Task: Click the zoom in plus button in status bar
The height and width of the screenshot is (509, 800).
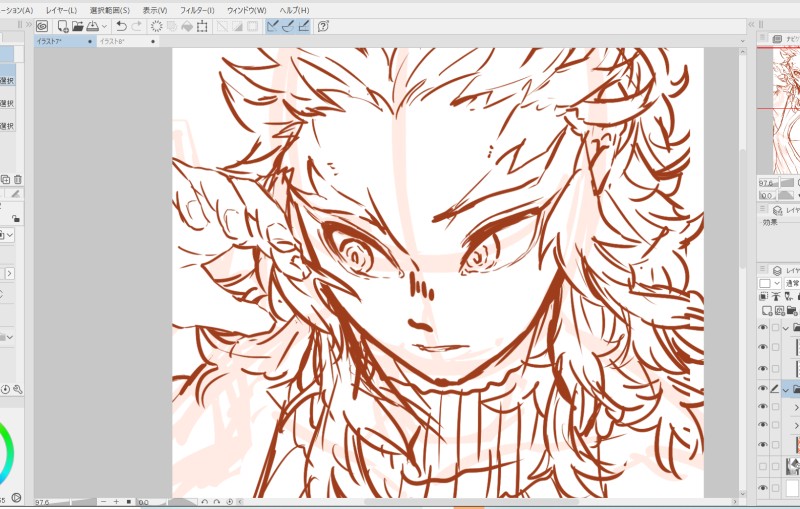Action: [x=116, y=502]
